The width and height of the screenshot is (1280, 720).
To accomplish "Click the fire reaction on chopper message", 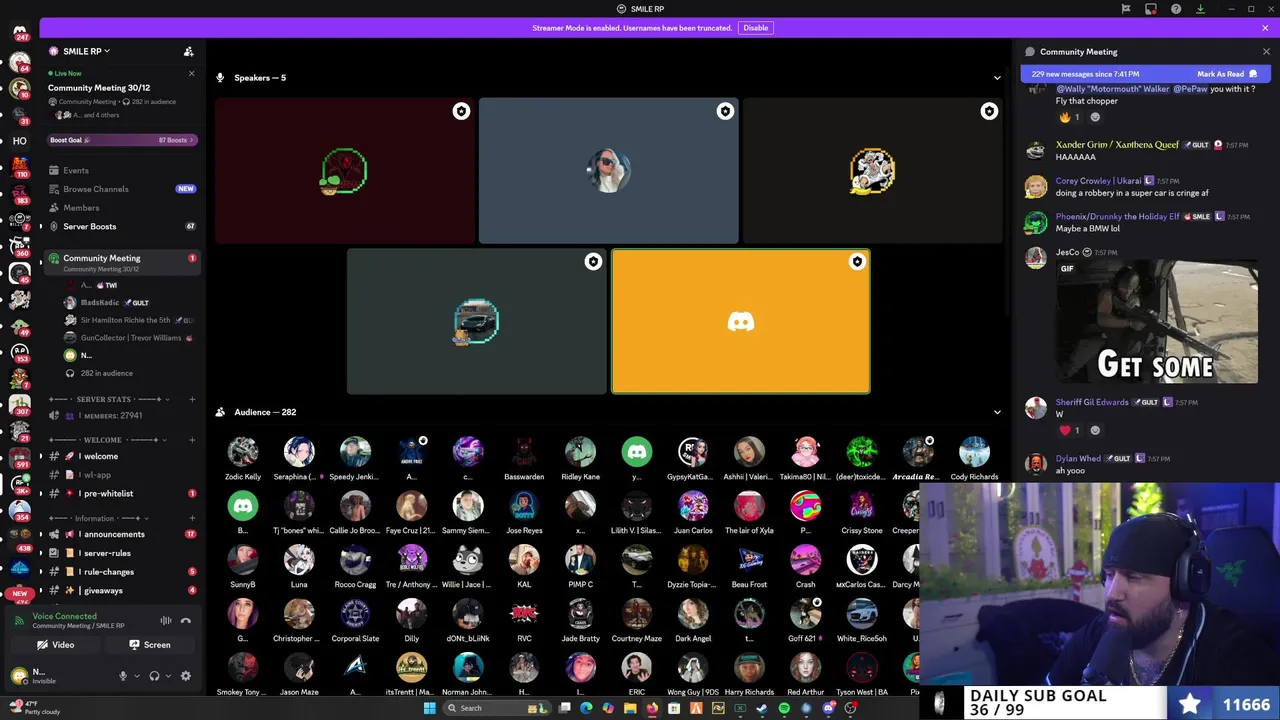I will 1069,117.
